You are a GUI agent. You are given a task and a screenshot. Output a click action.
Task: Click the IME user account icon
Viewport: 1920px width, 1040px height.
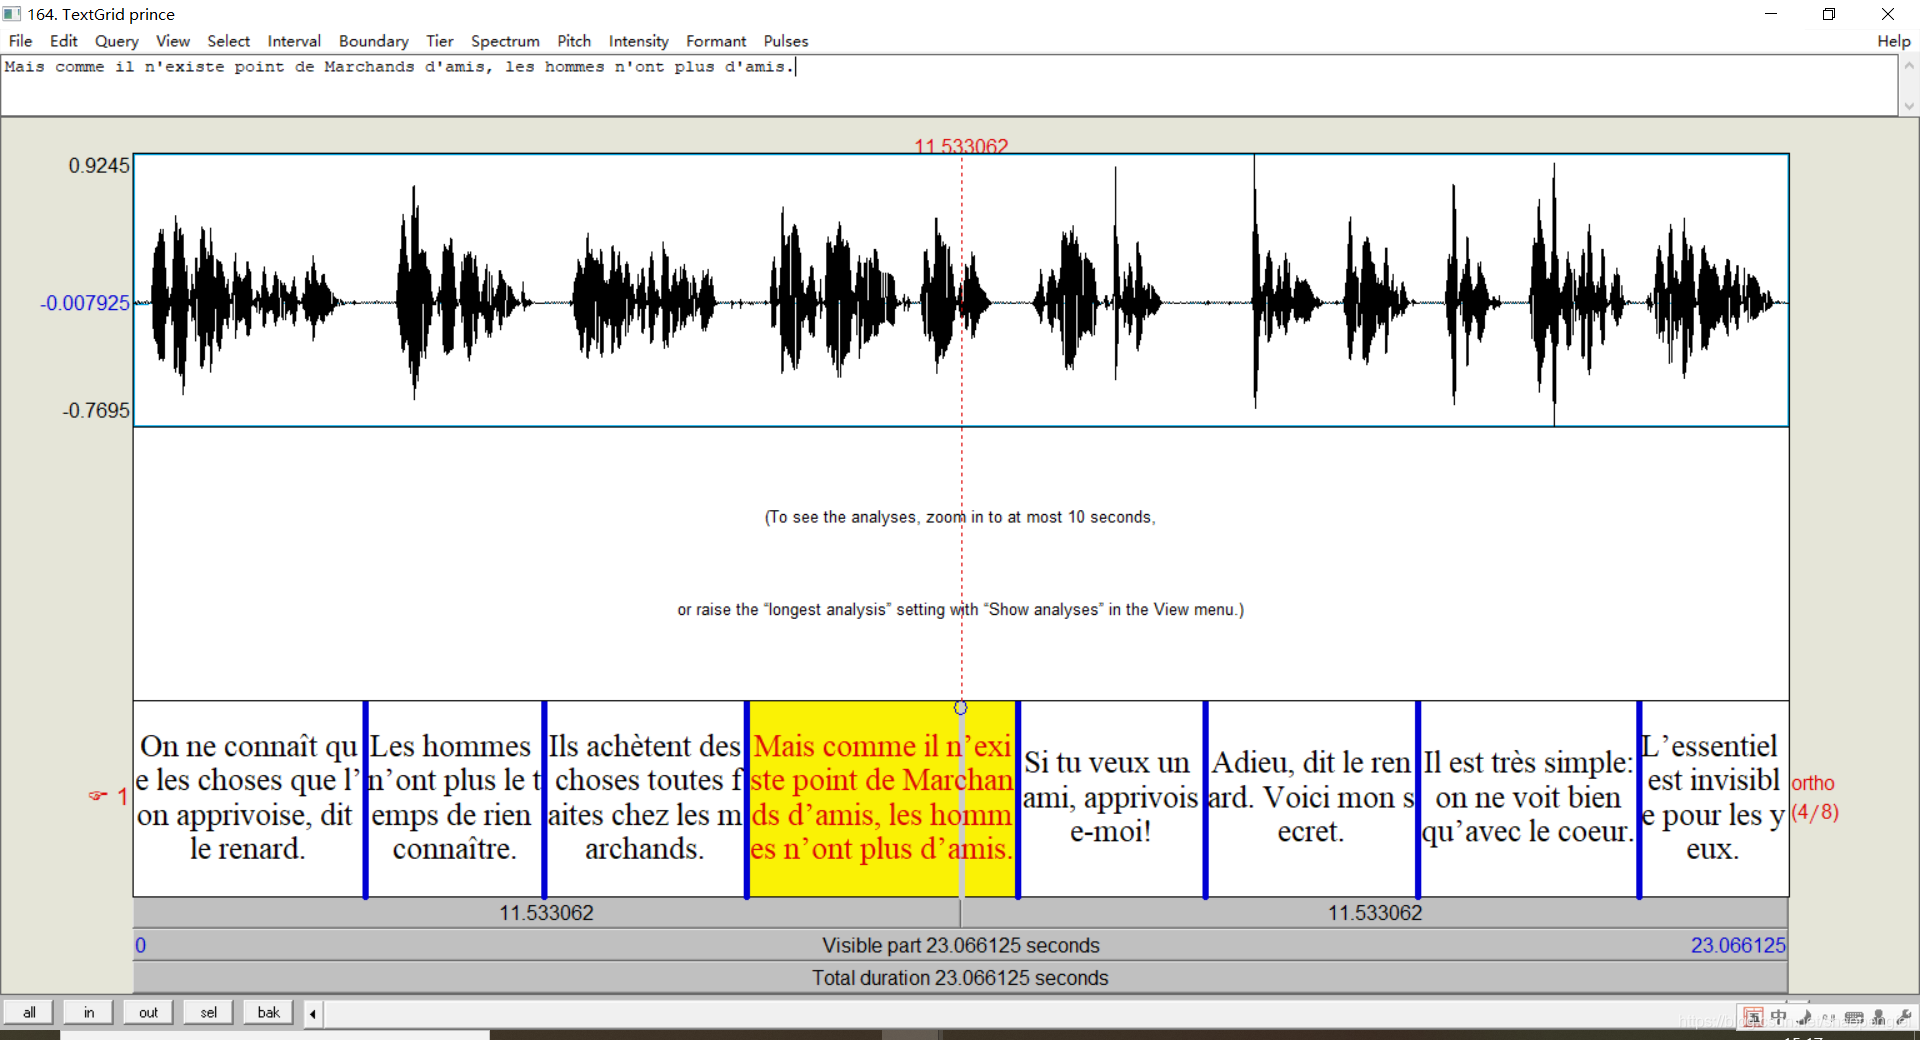pos(1879,1018)
